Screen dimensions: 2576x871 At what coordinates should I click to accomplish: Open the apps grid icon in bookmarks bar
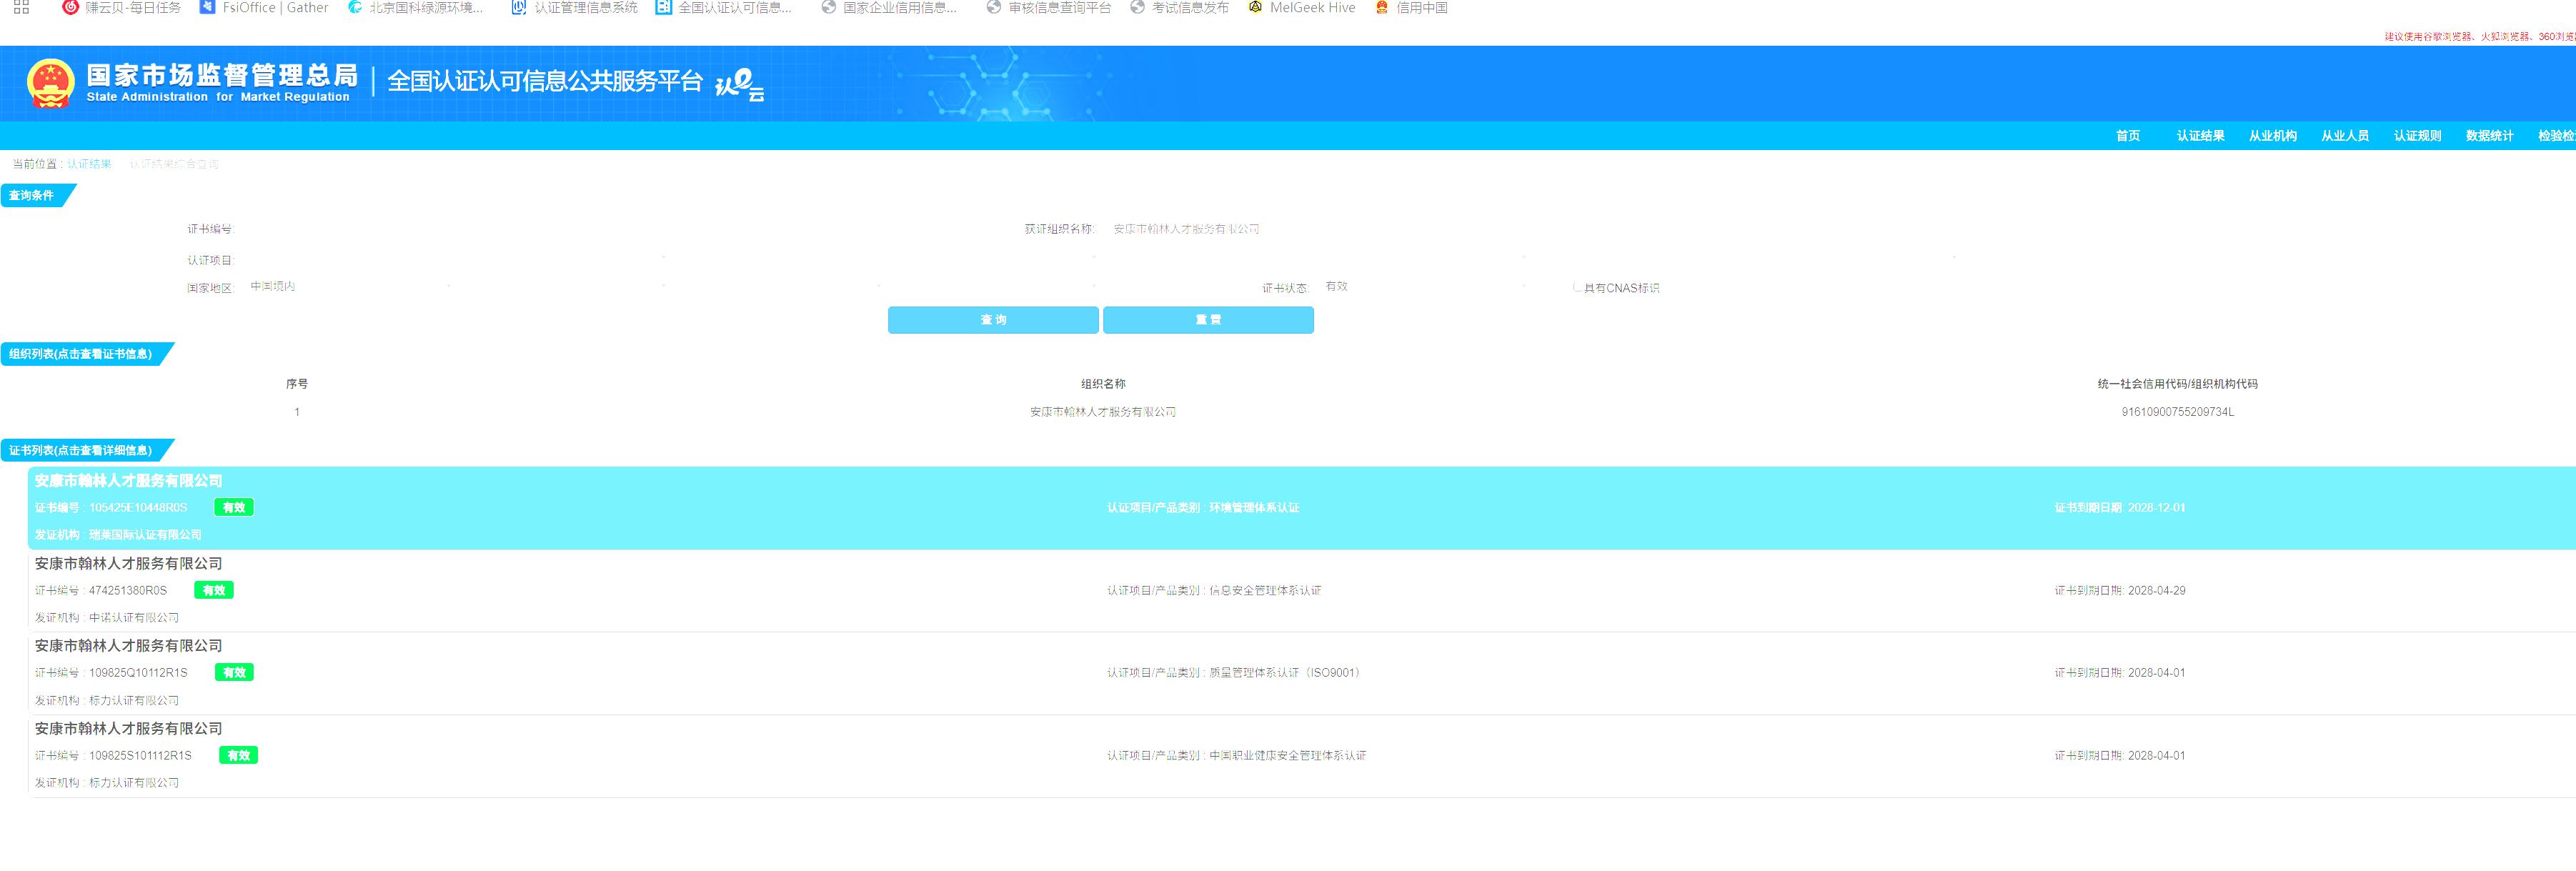(21, 7)
